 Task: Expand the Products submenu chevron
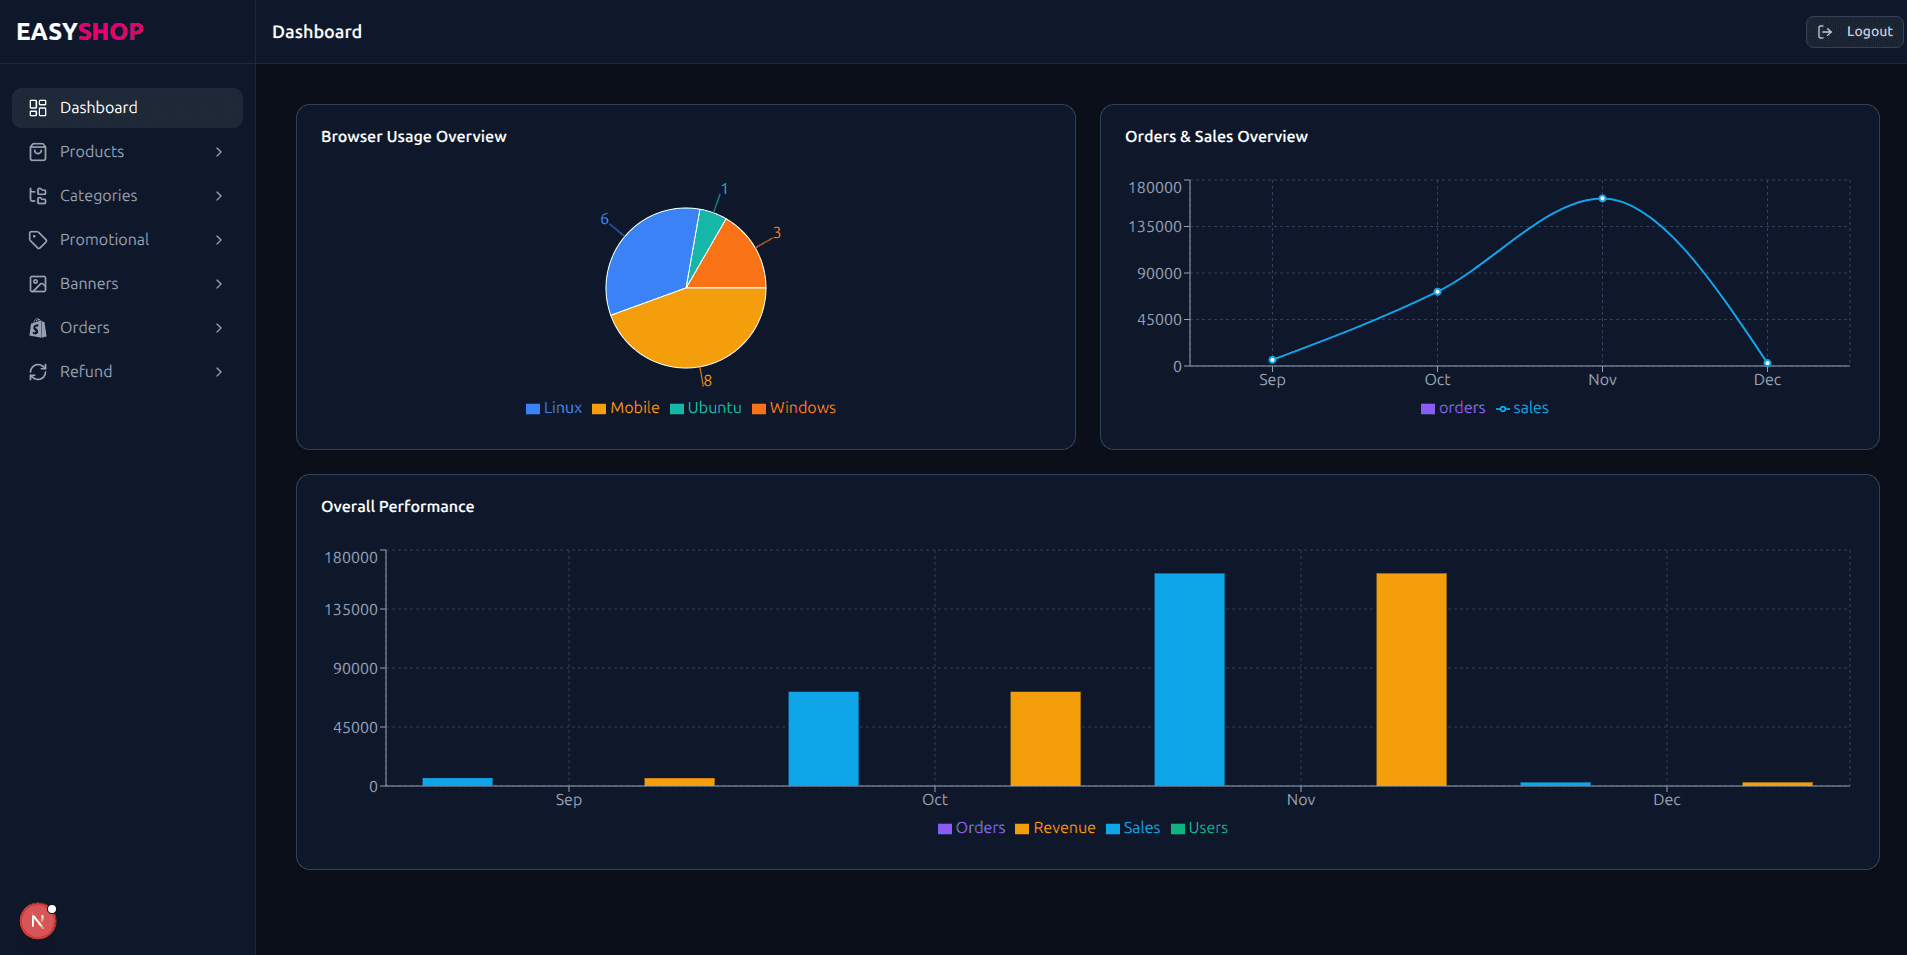[219, 152]
